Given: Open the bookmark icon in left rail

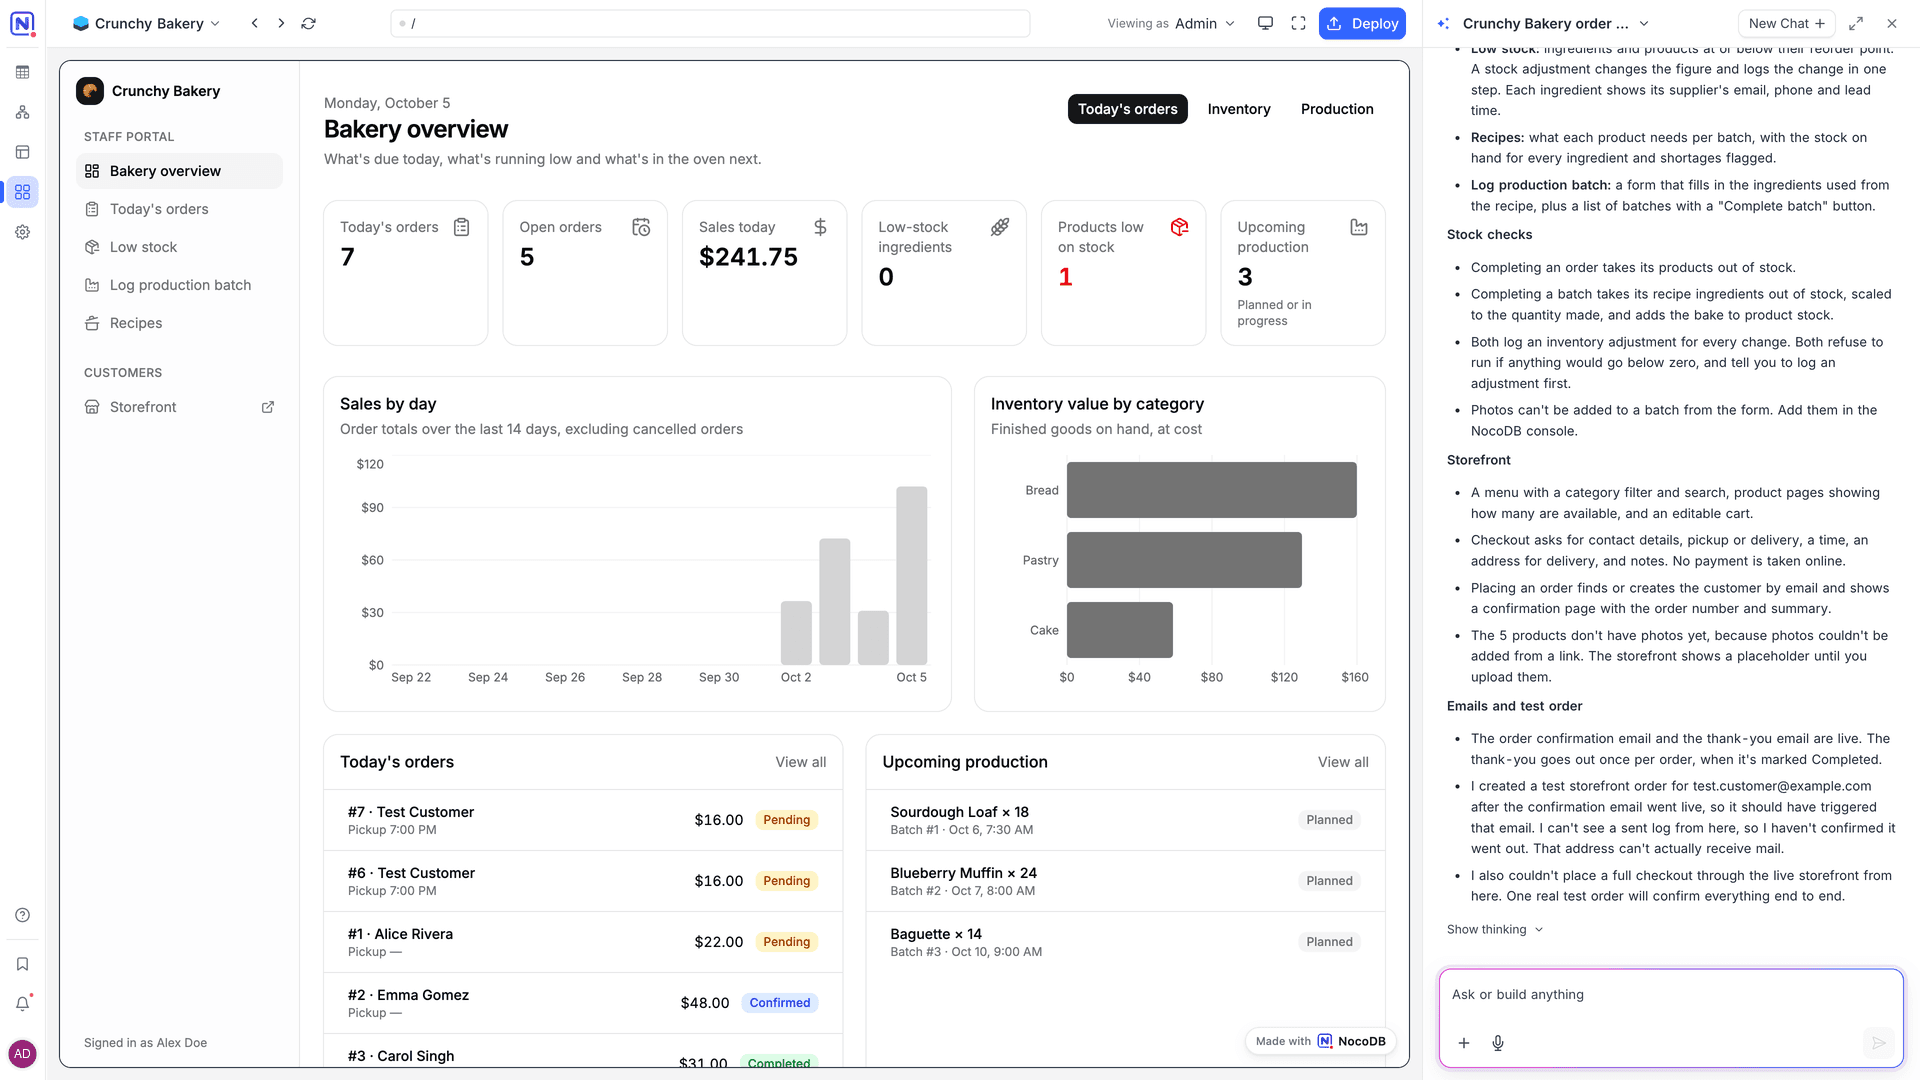Looking at the screenshot, I should coord(22,964).
